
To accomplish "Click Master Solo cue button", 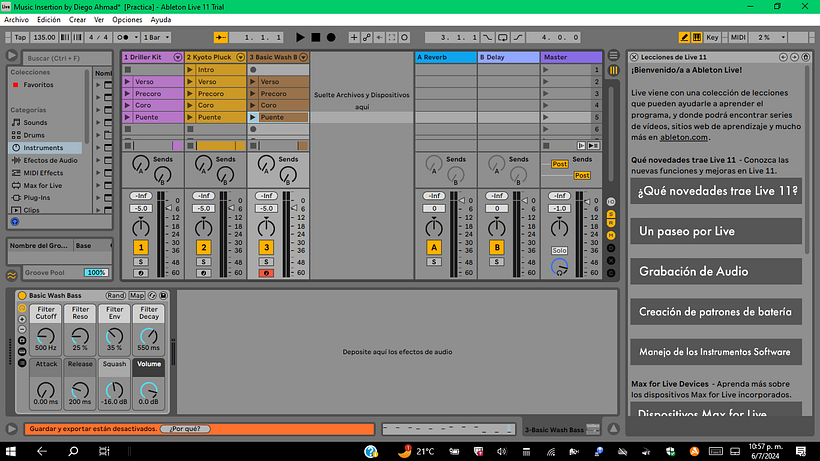I will click(x=559, y=250).
